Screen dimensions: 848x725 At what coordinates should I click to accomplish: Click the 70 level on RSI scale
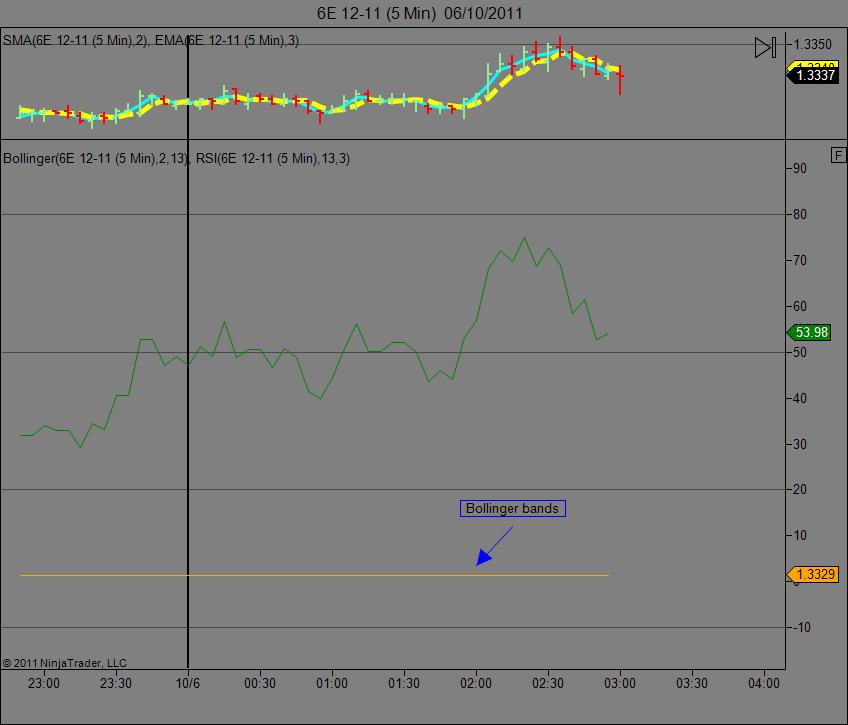800,261
